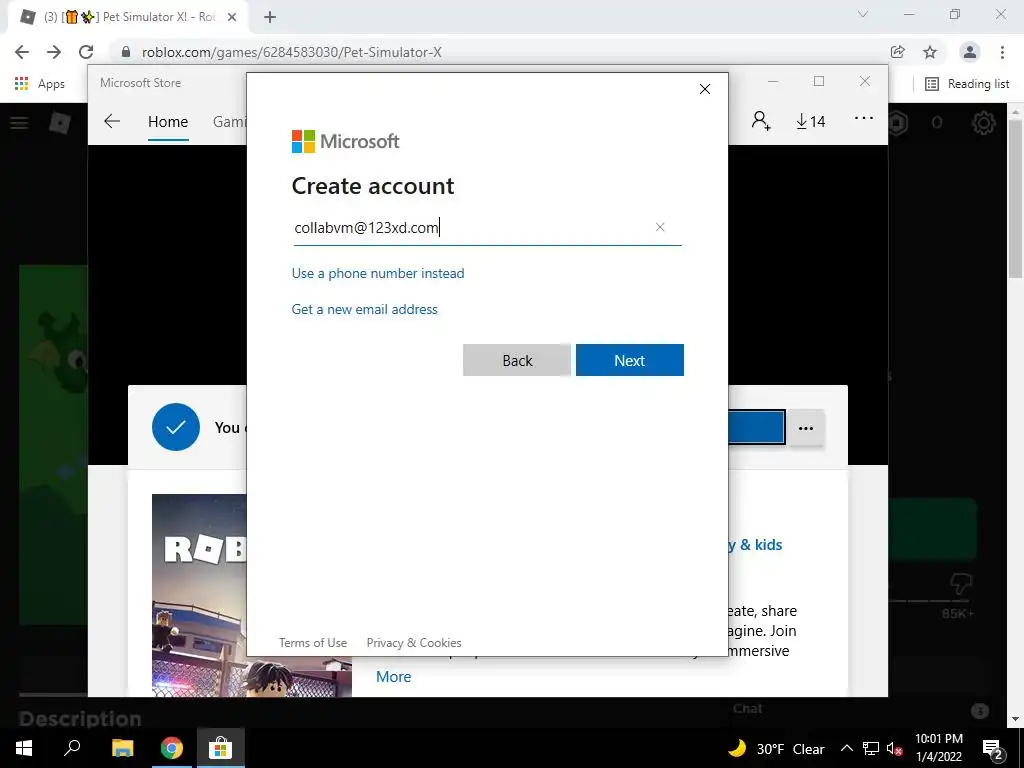
Task: Click the Microsoft logo in the dialog
Action: coord(345,141)
